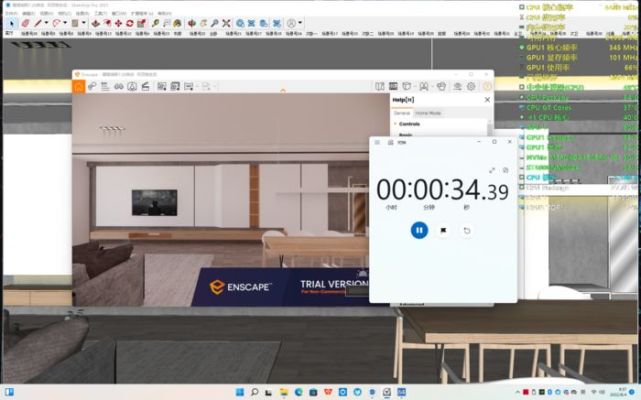Pause the running stopwatch

click(419, 230)
